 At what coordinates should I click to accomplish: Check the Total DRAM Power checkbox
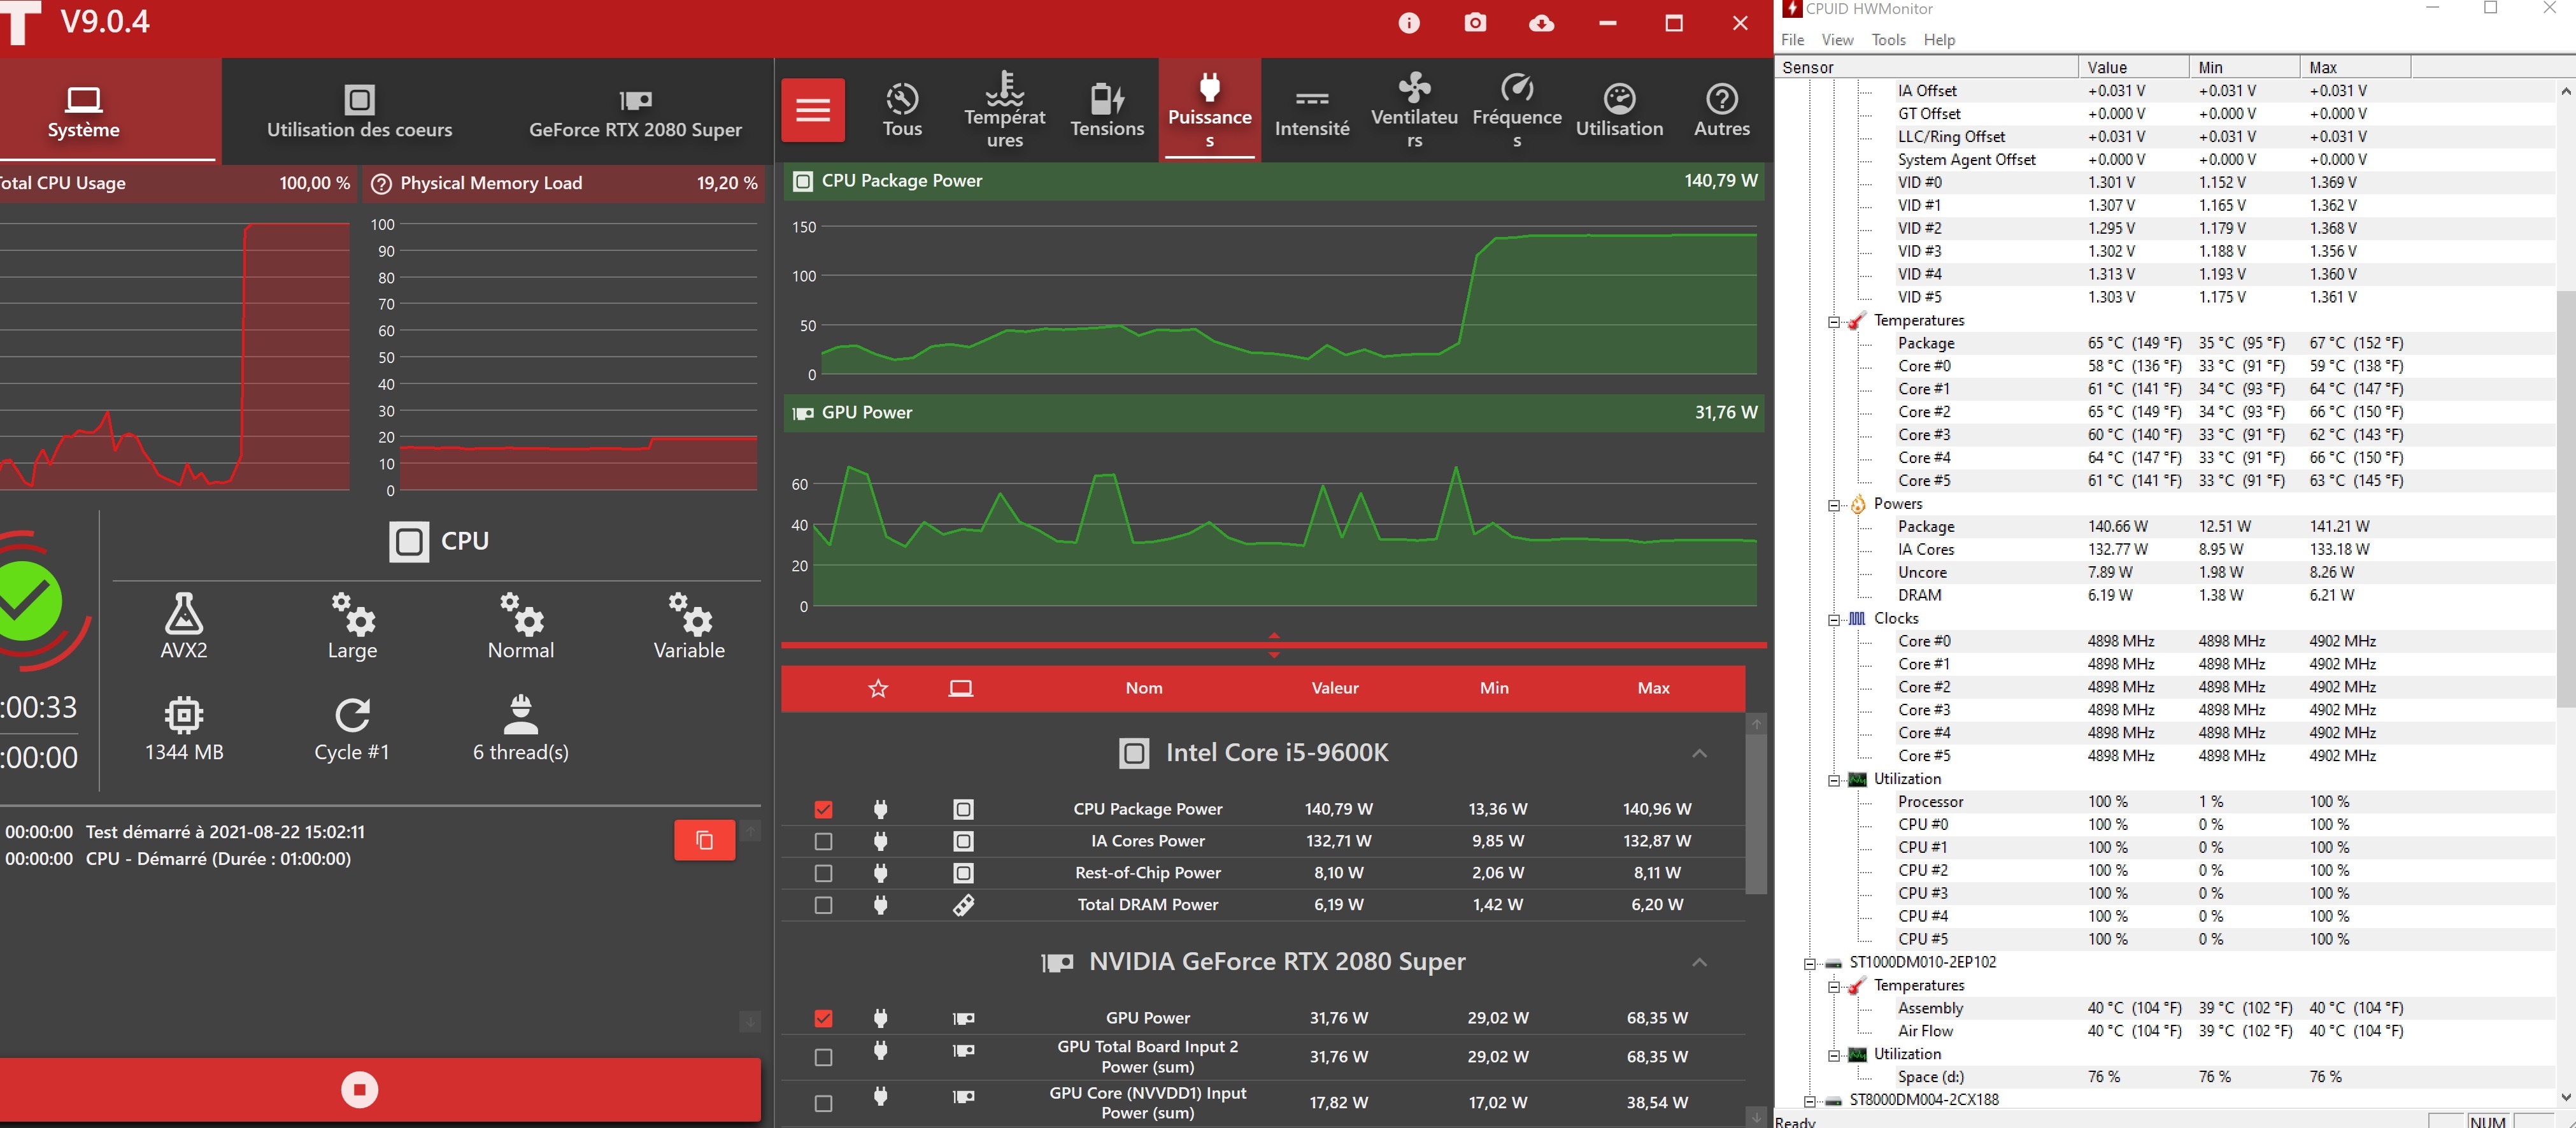pos(823,905)
